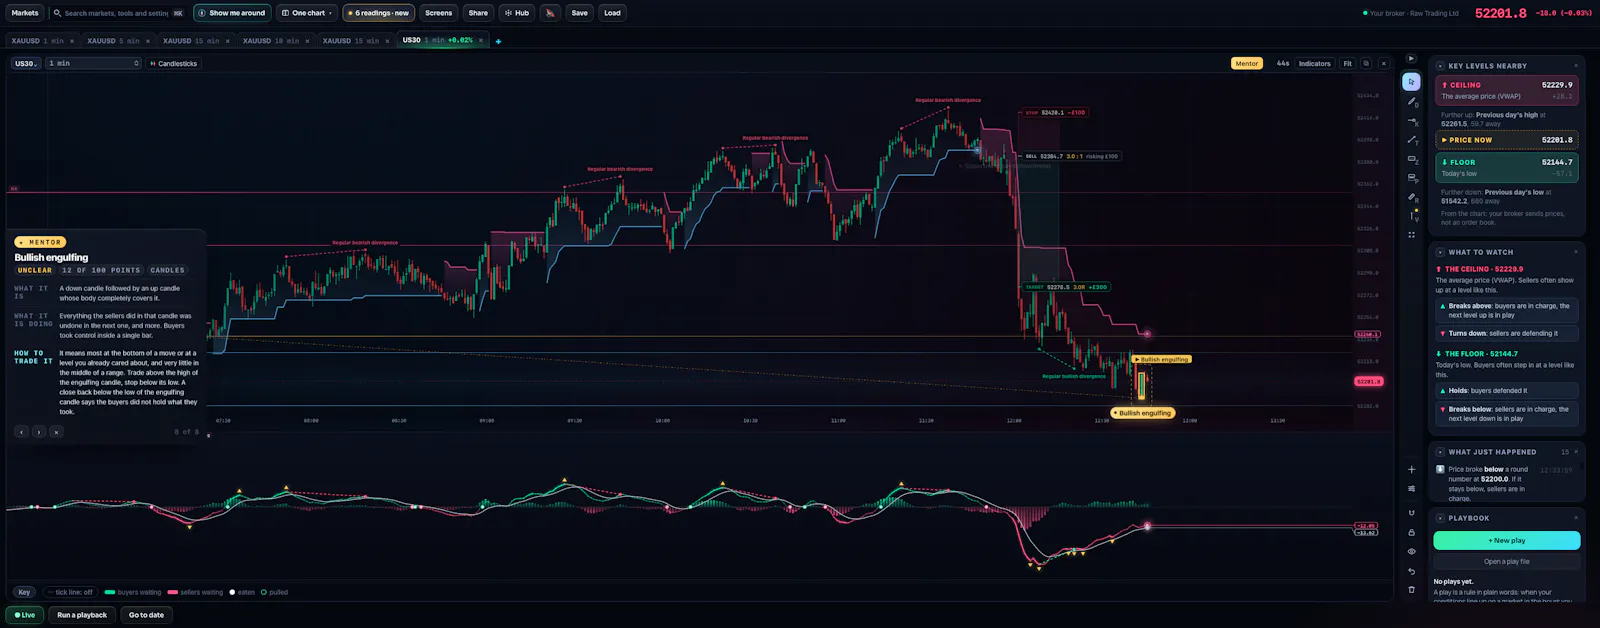
Task: Click the plus icon in the side toolbar
Action: tap(1411, 469)
